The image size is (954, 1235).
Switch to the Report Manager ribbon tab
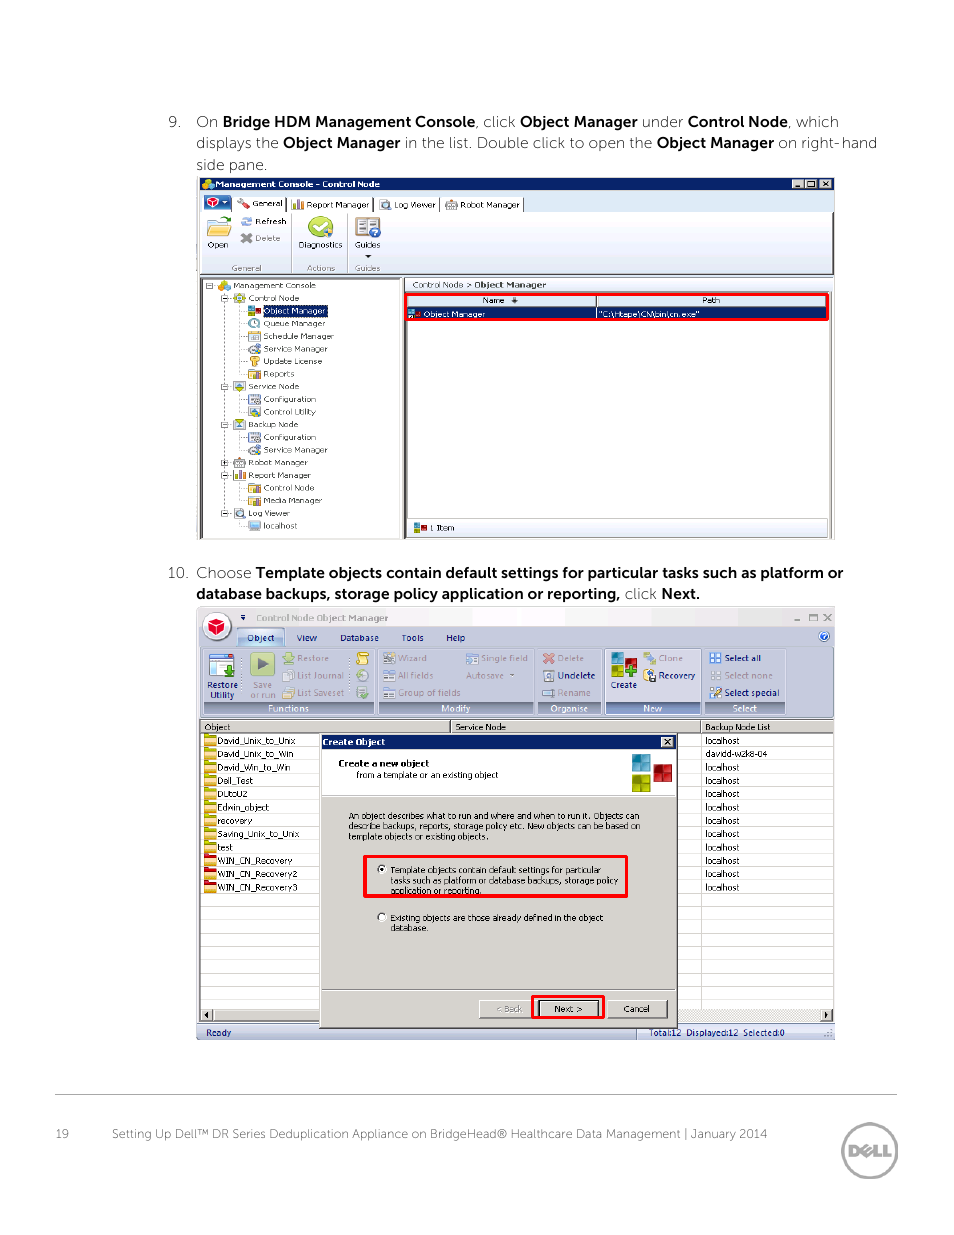pos(331,205)
